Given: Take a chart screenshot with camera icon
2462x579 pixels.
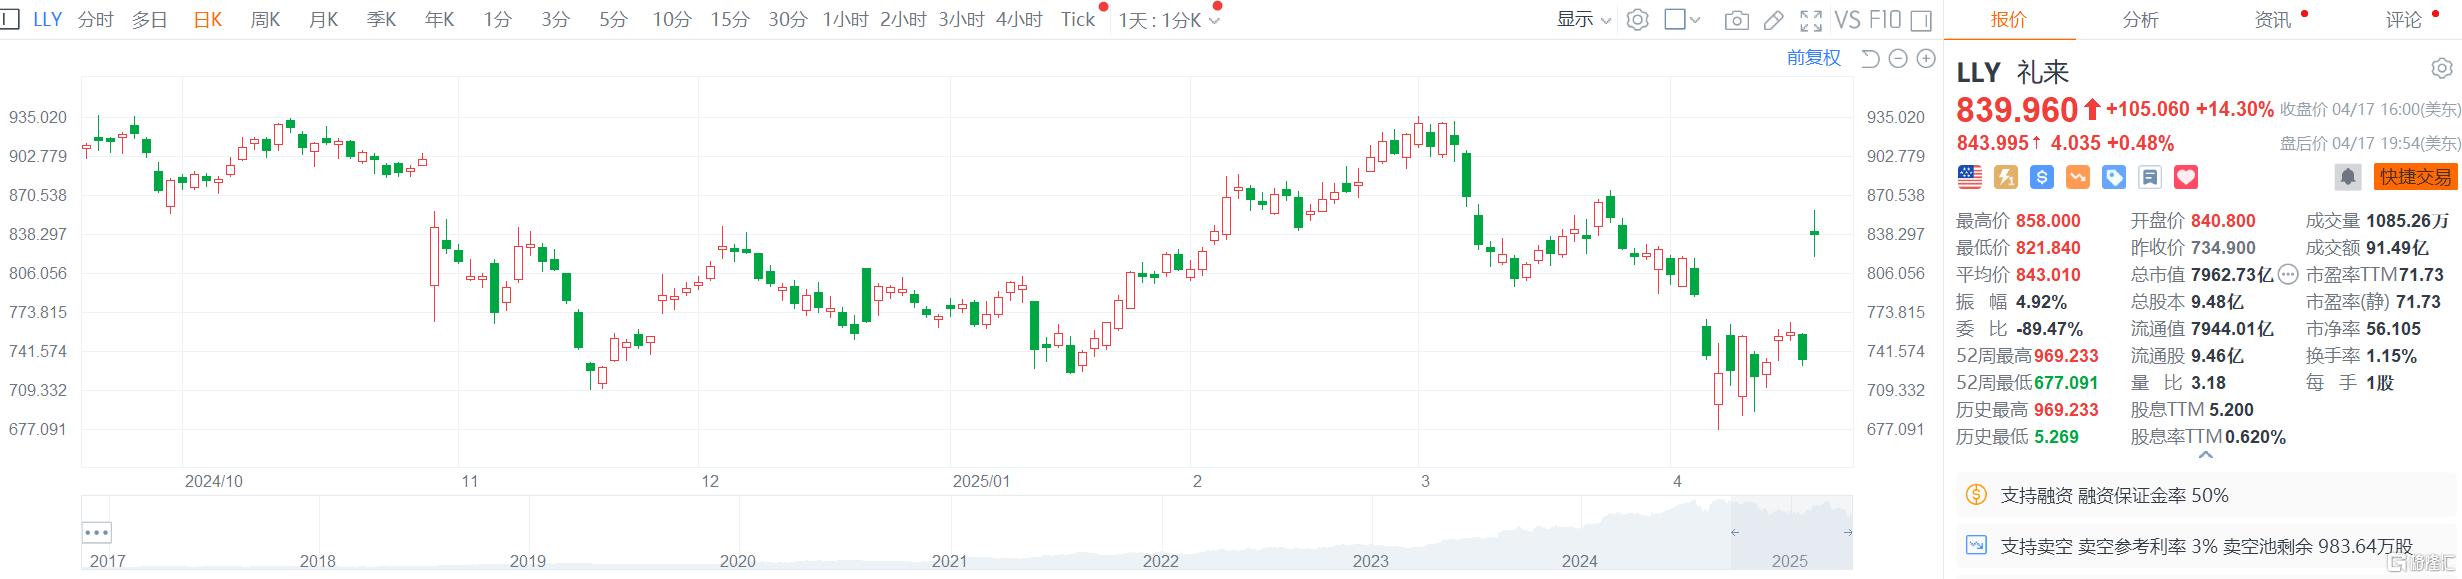Looking at the screenshot, I should [1736, 20].
